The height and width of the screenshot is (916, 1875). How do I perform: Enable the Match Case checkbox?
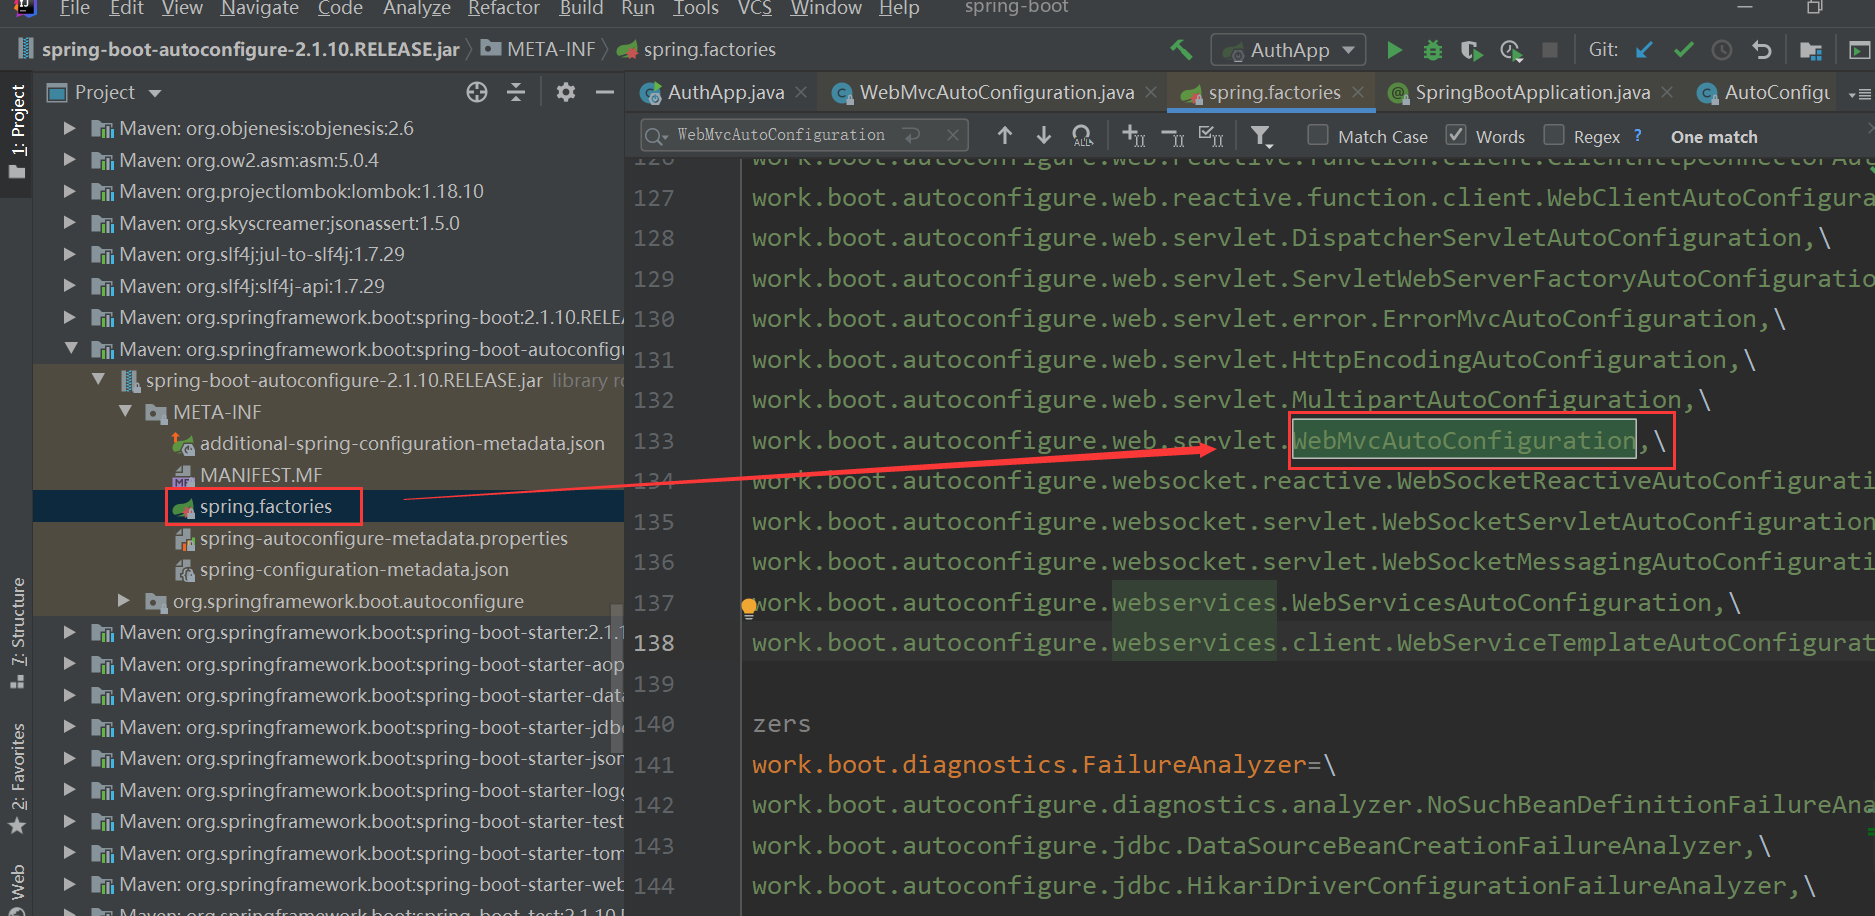coord(1317,135)
